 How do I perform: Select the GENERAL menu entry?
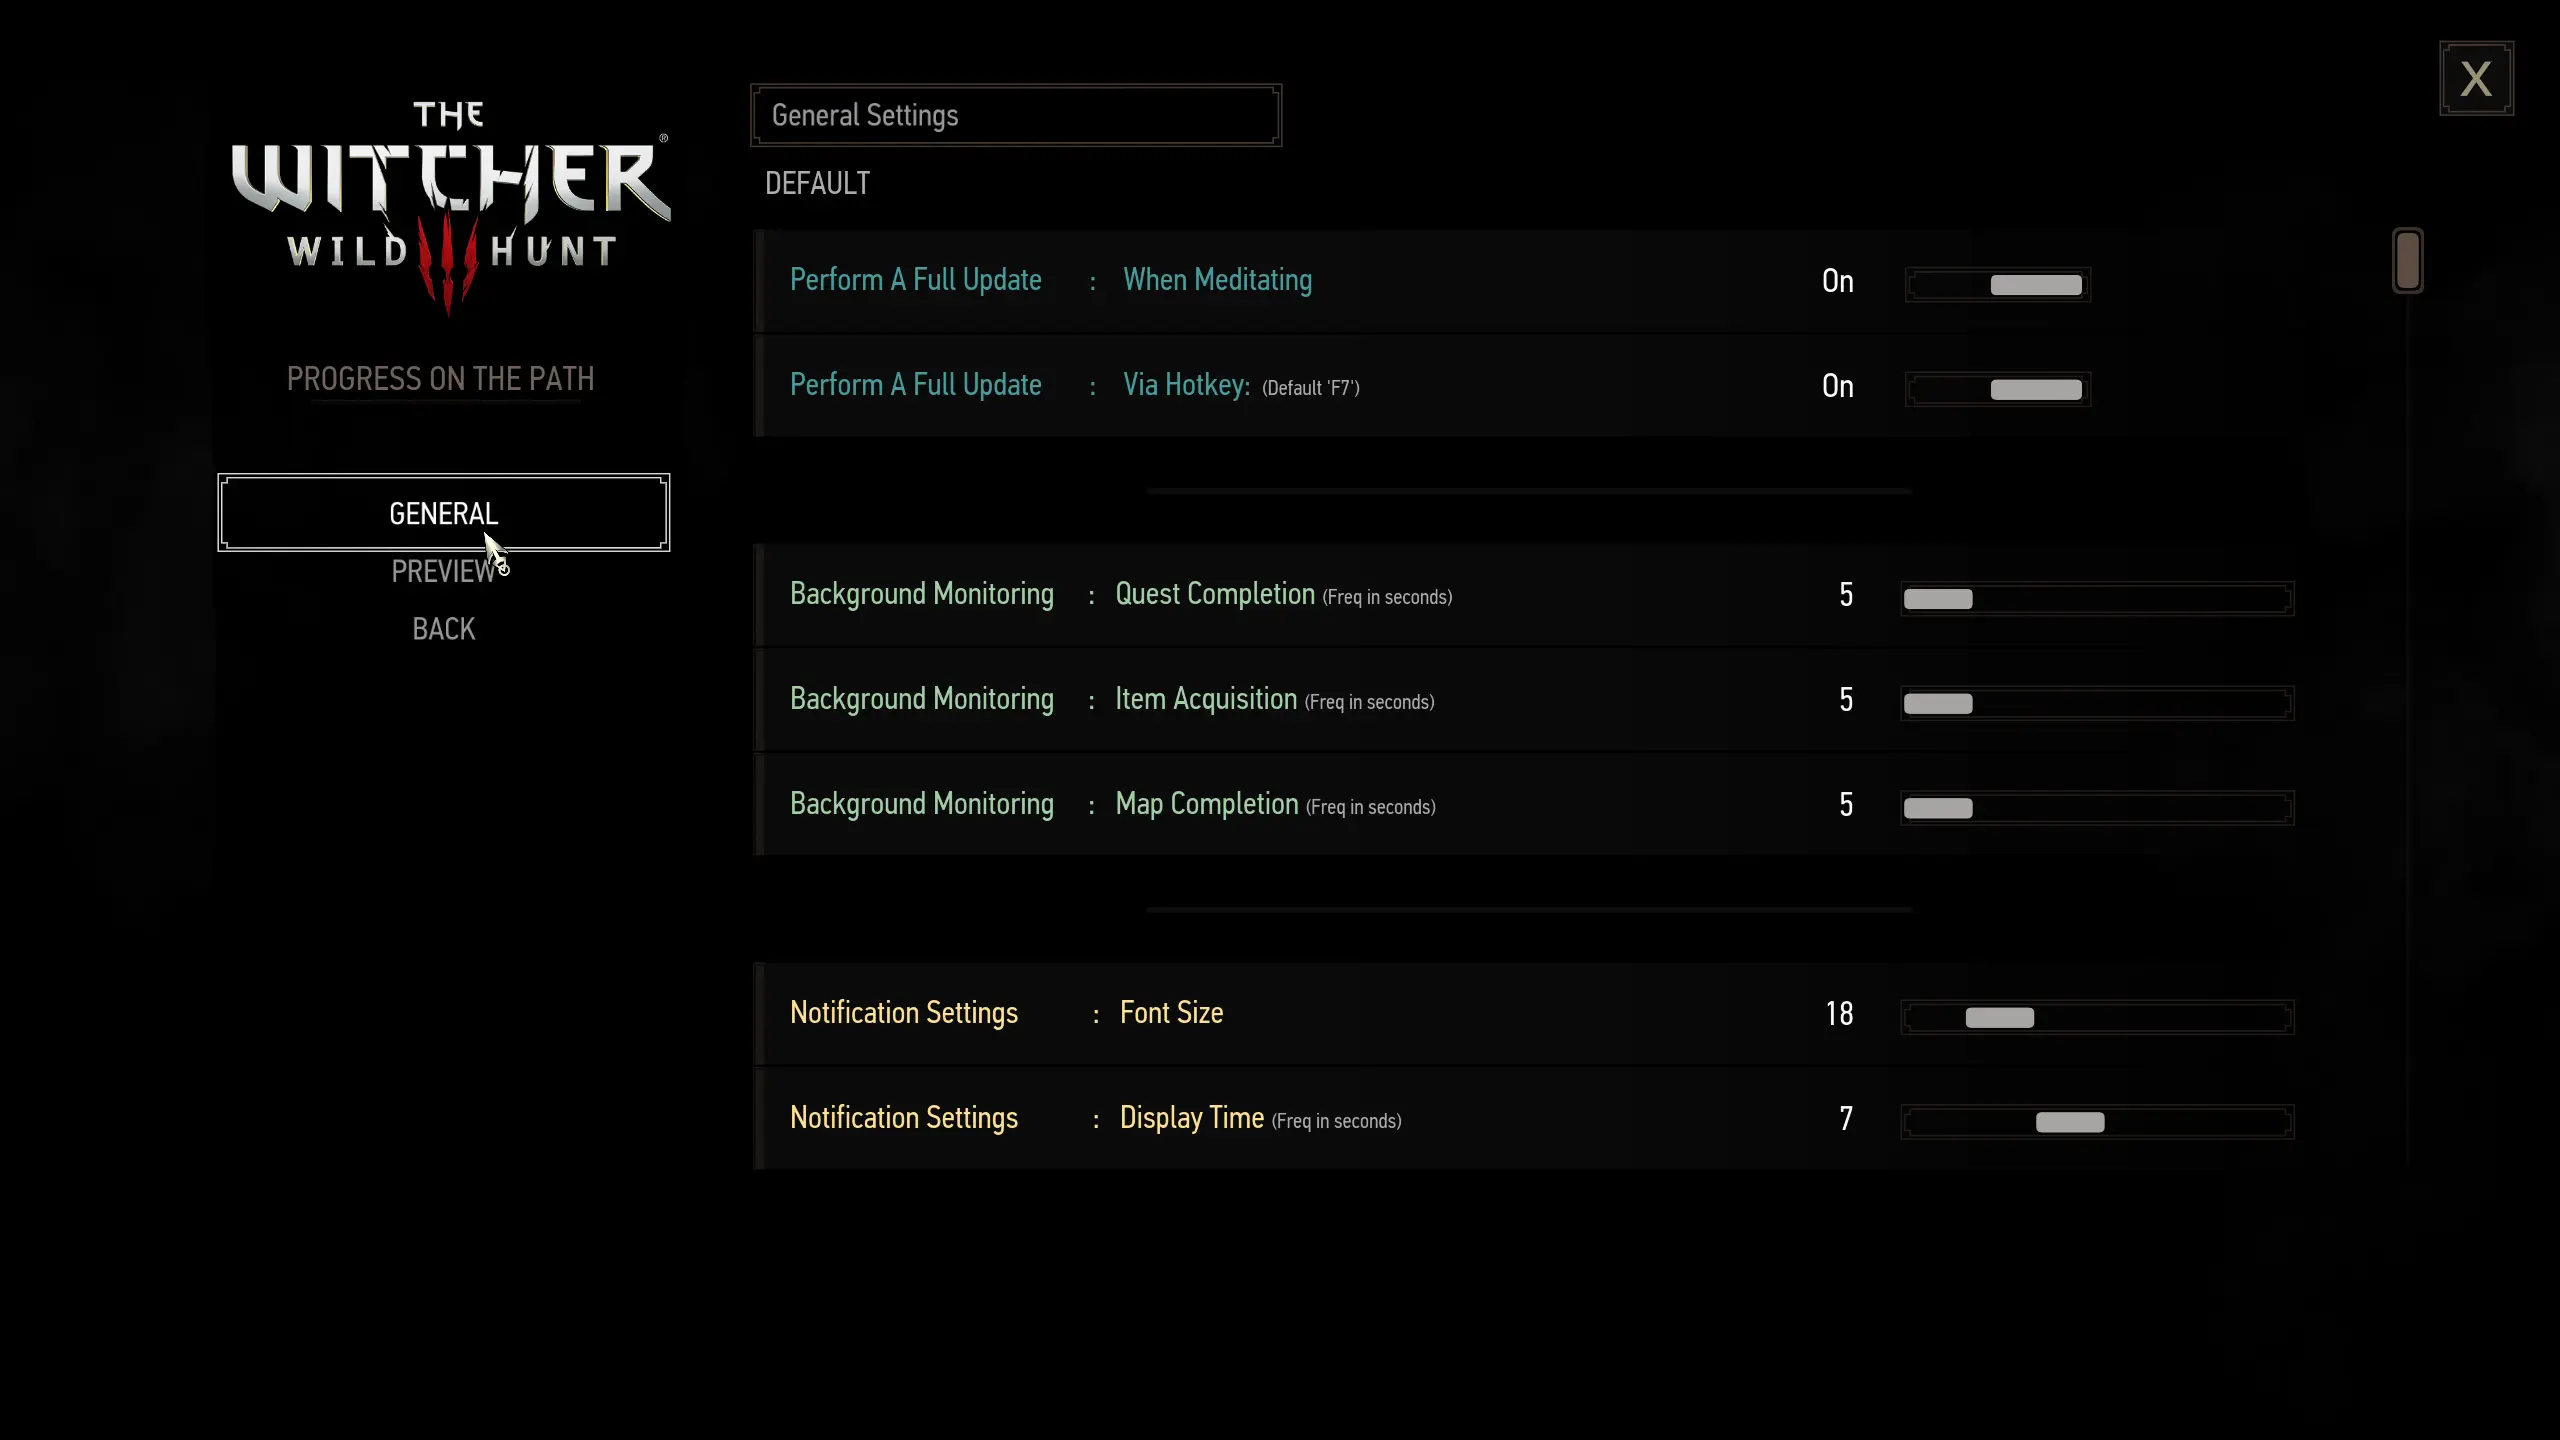click(444, 513)
